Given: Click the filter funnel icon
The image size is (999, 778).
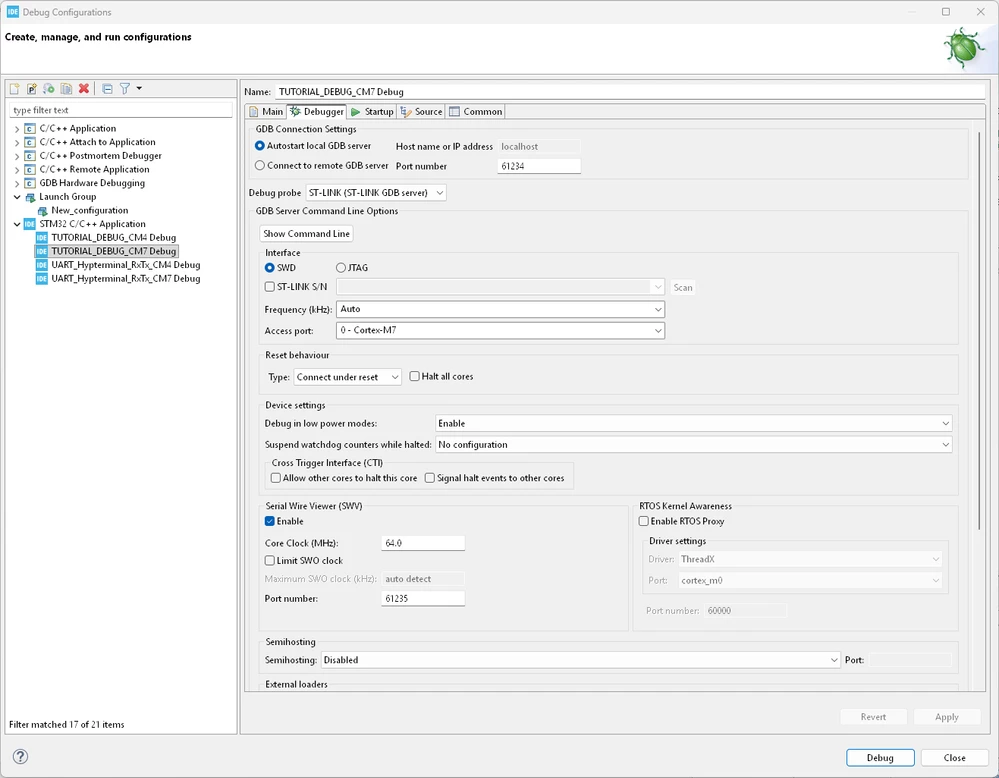Looking at the screenshot, I should click(x=125, y=89).
